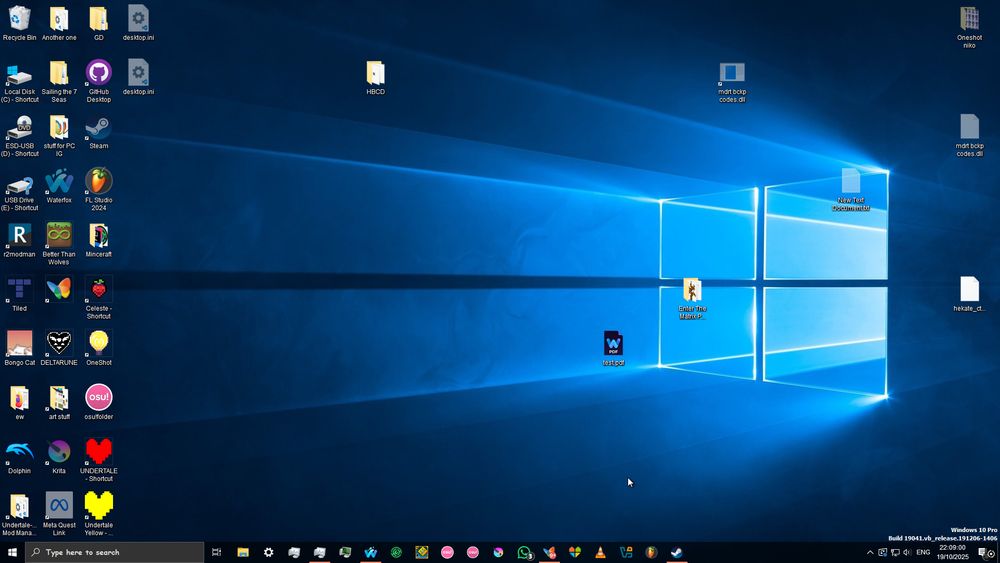Select the Another one folder

pos(59,24)
